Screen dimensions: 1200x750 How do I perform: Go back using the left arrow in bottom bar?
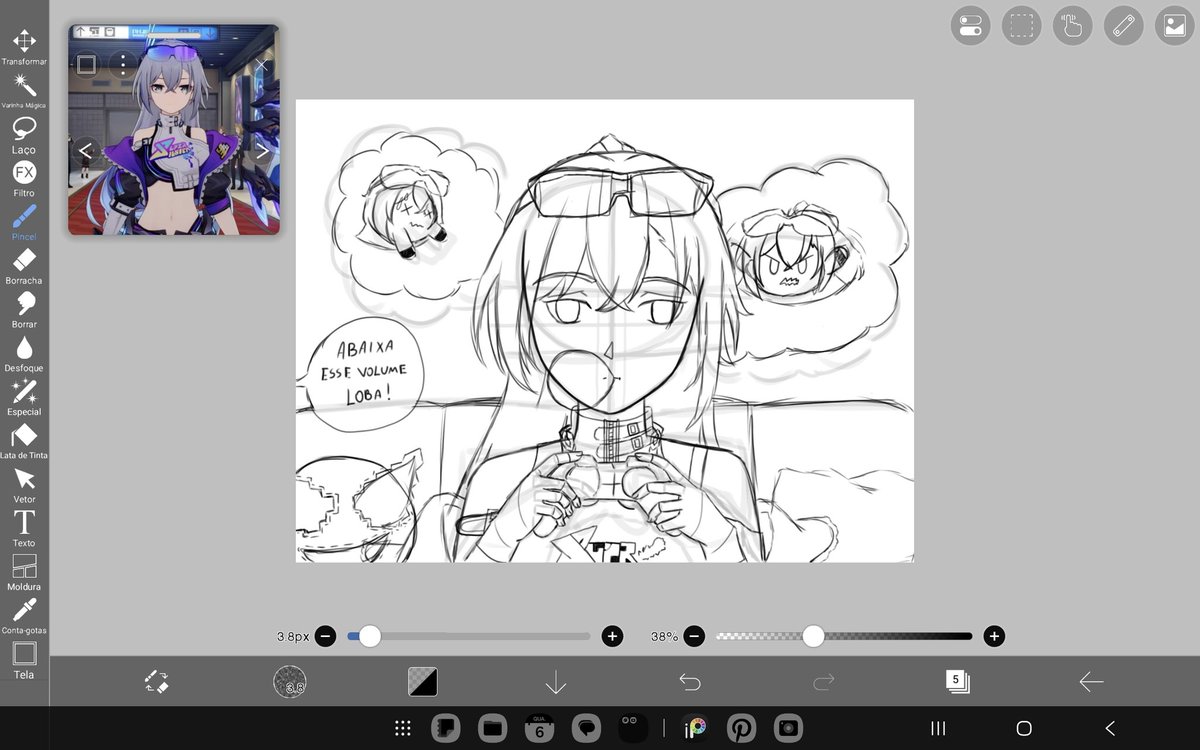(1091, 682)
